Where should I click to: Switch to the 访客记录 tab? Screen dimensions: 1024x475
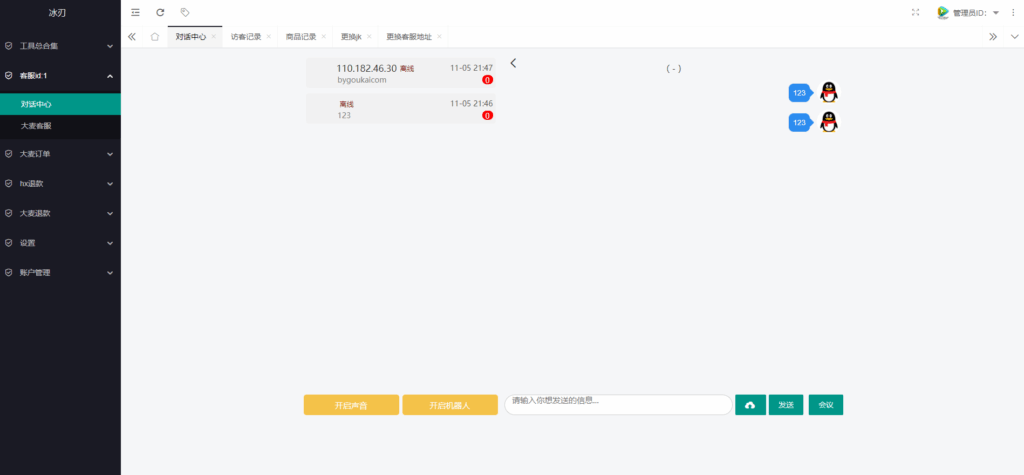246,36
